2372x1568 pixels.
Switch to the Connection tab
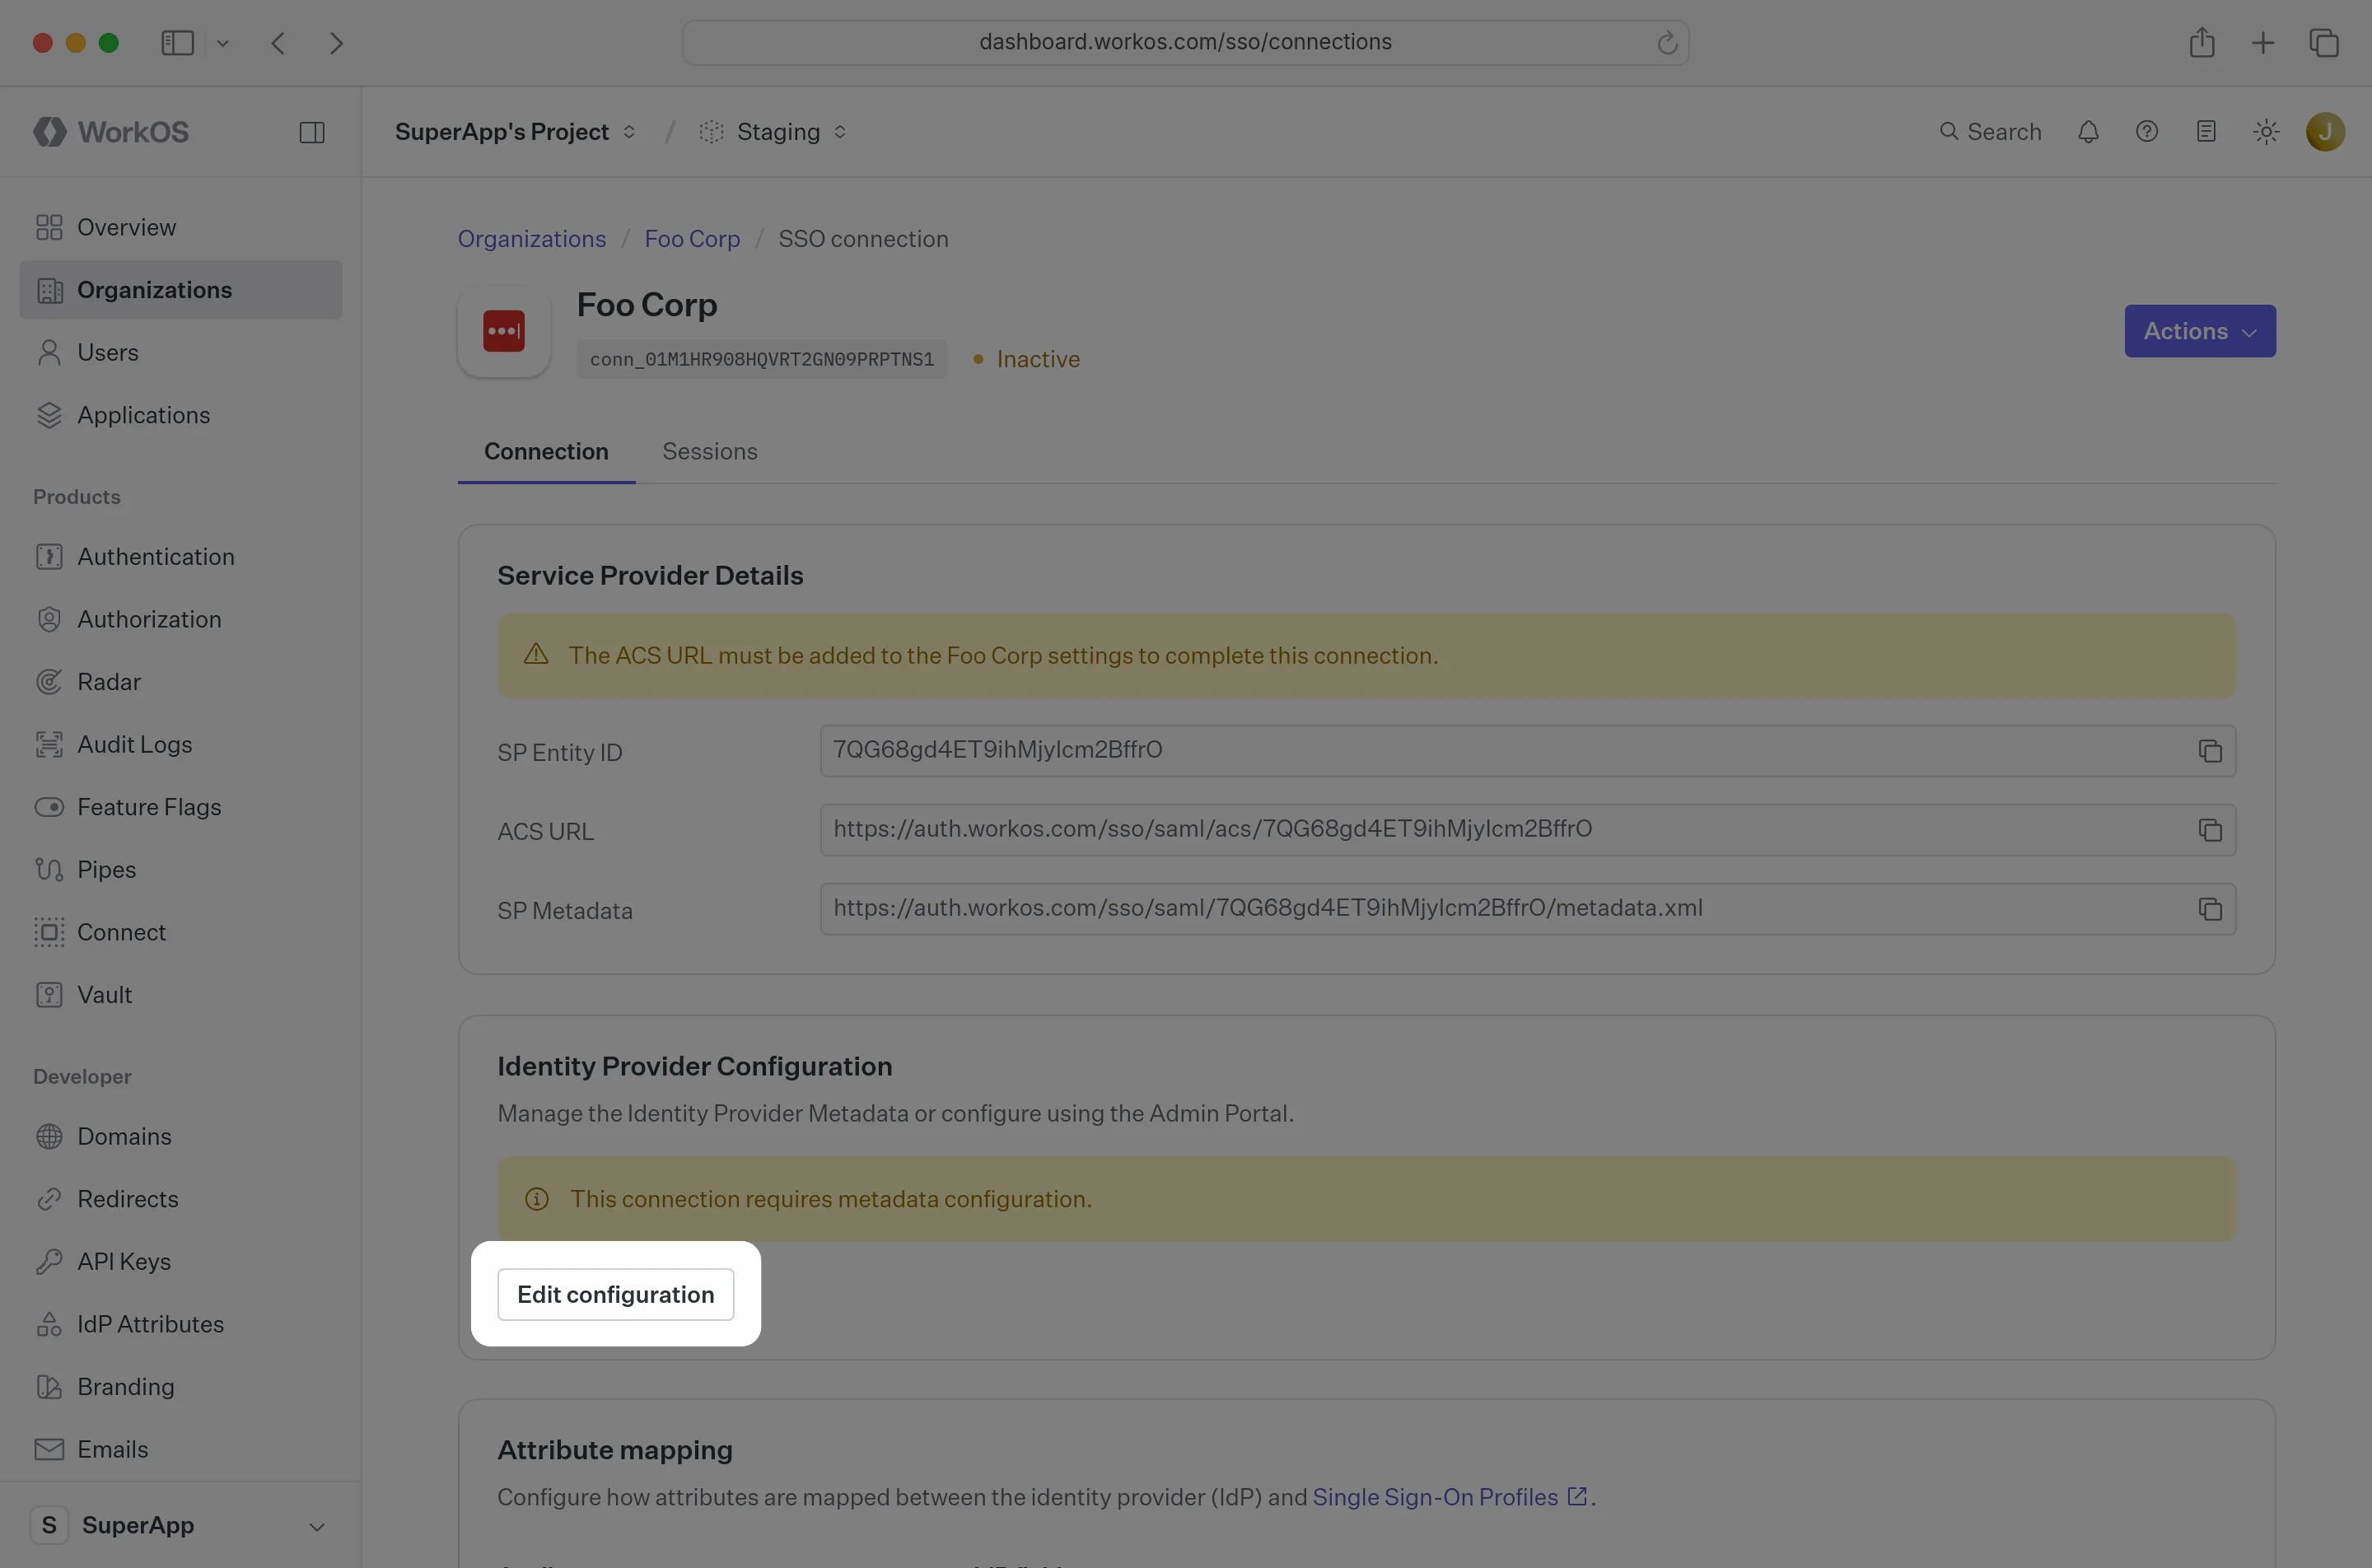tap(546, 452)
